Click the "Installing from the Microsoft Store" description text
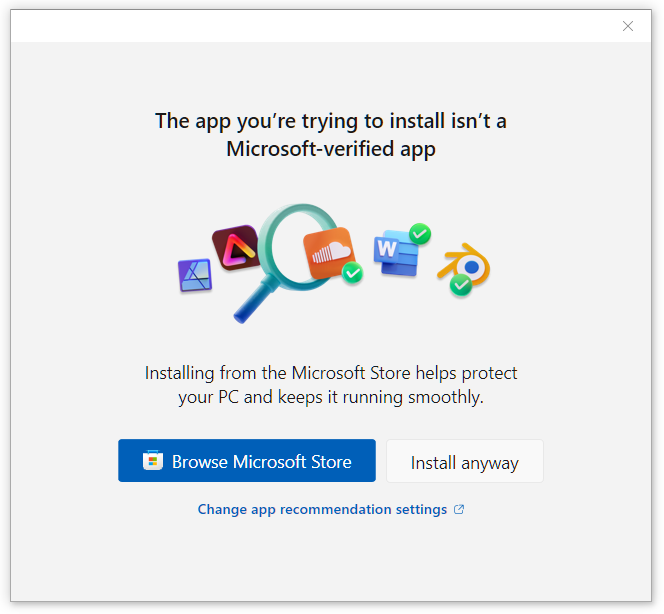 331,373
